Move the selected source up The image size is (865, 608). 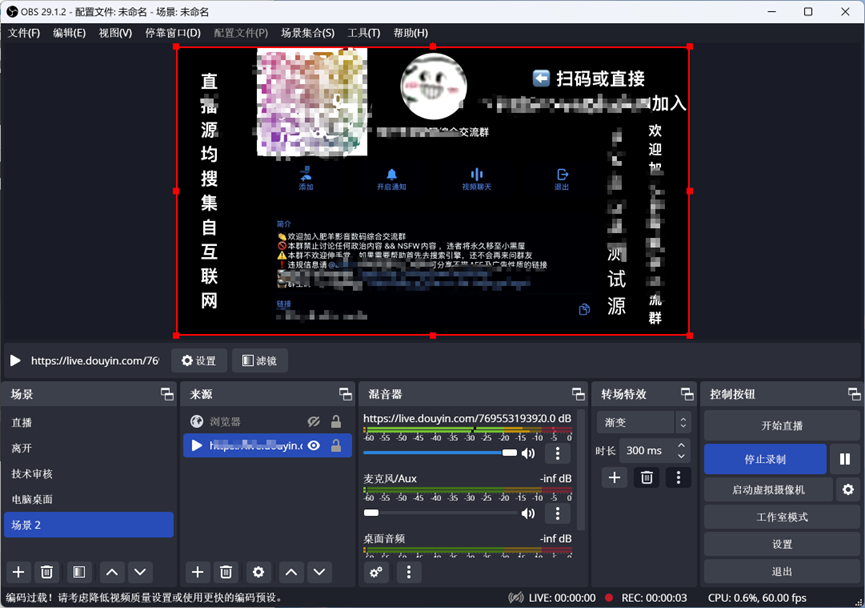click(x=291, y=572)
